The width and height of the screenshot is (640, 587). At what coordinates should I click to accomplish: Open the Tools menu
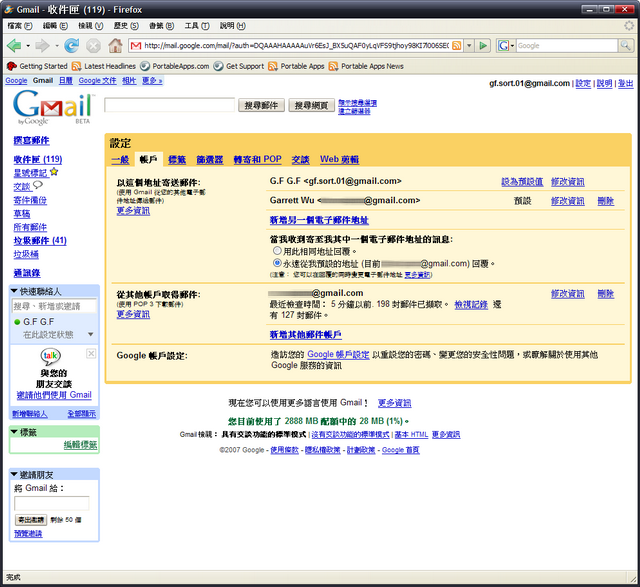(x=197, y=26)
